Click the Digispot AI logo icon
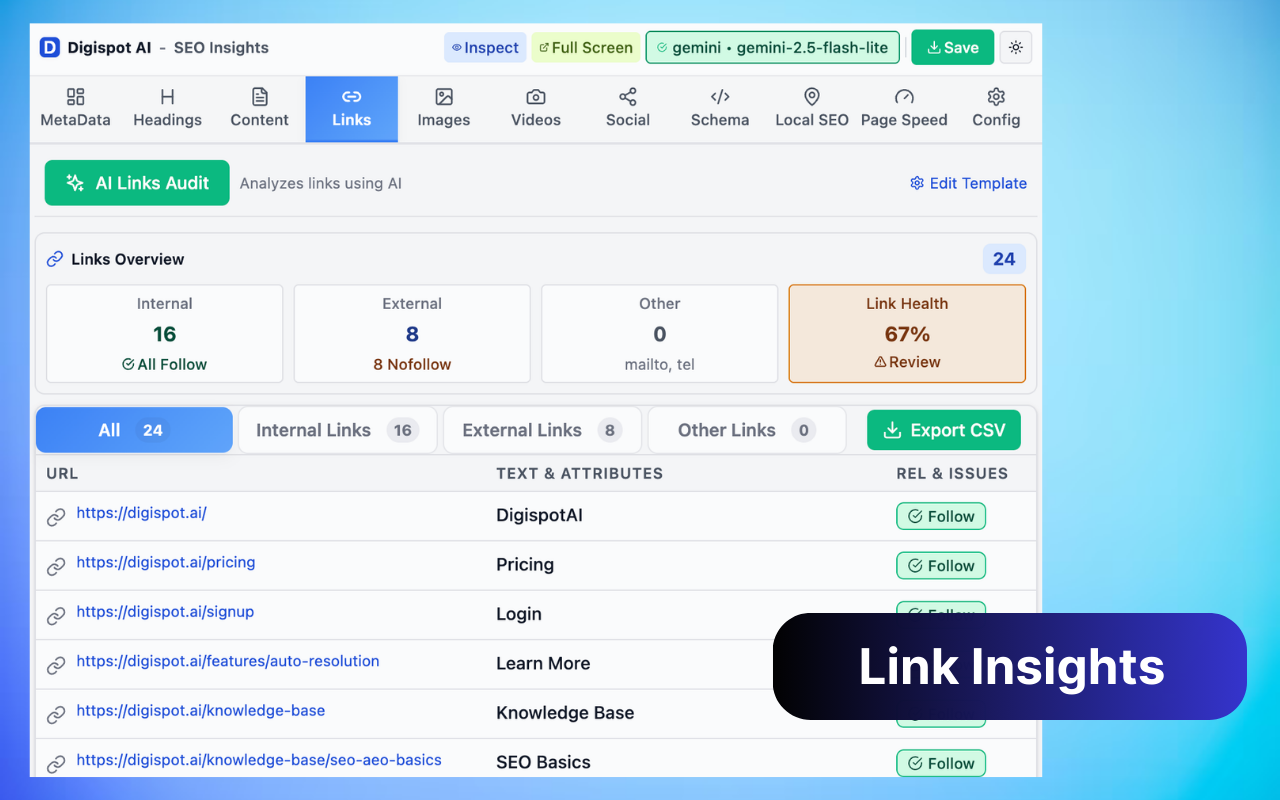 click(50, 47)
